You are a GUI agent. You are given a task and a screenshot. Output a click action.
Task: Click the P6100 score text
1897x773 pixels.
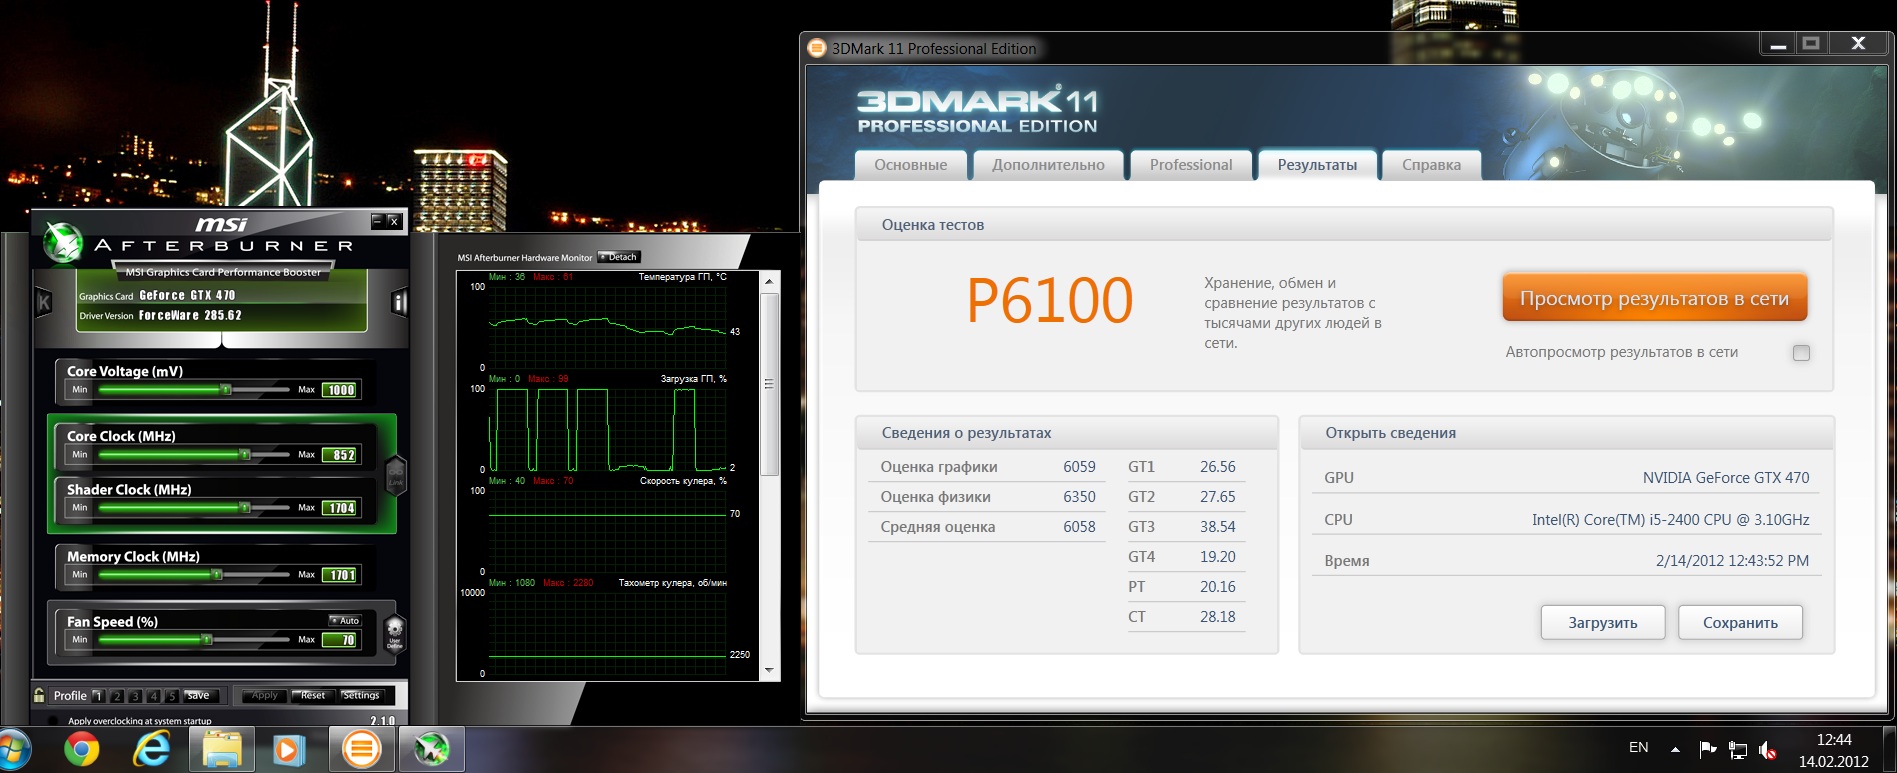[x=1050, y=300]
